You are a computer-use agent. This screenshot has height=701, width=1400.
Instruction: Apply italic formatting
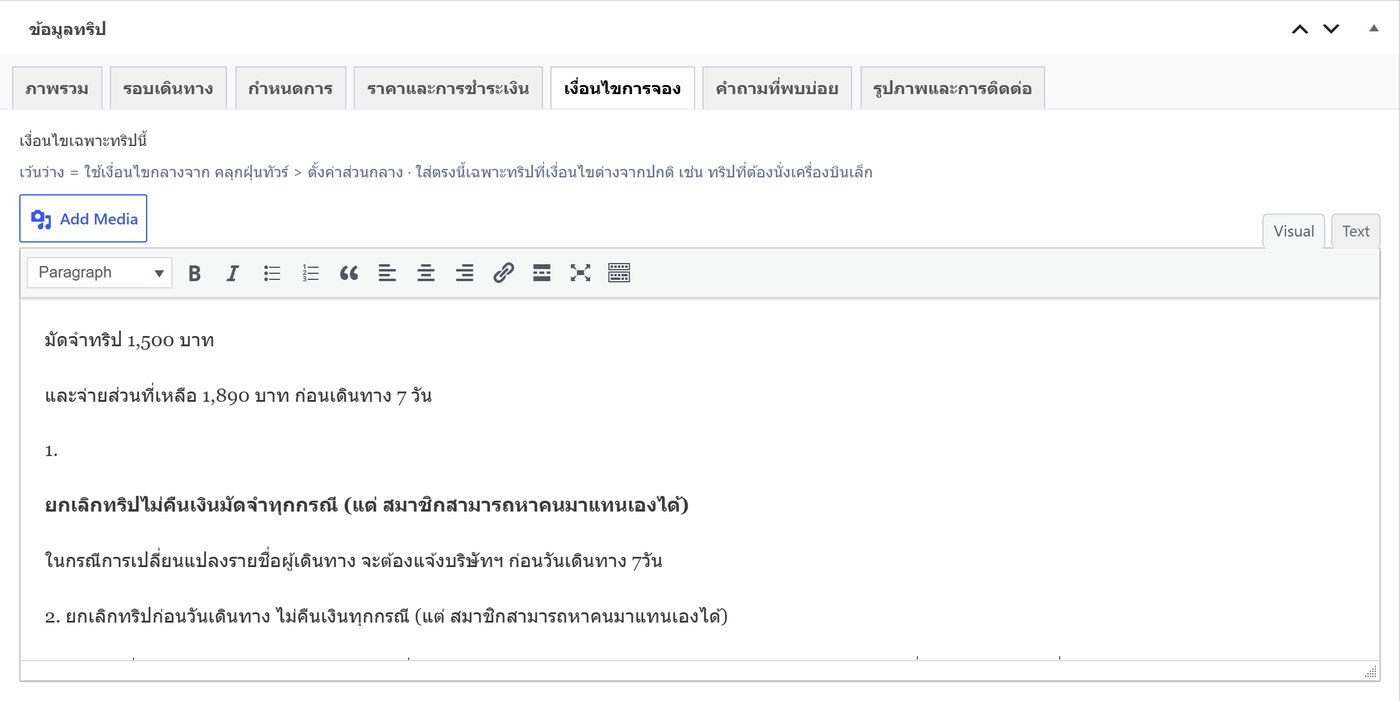[233, 273]
